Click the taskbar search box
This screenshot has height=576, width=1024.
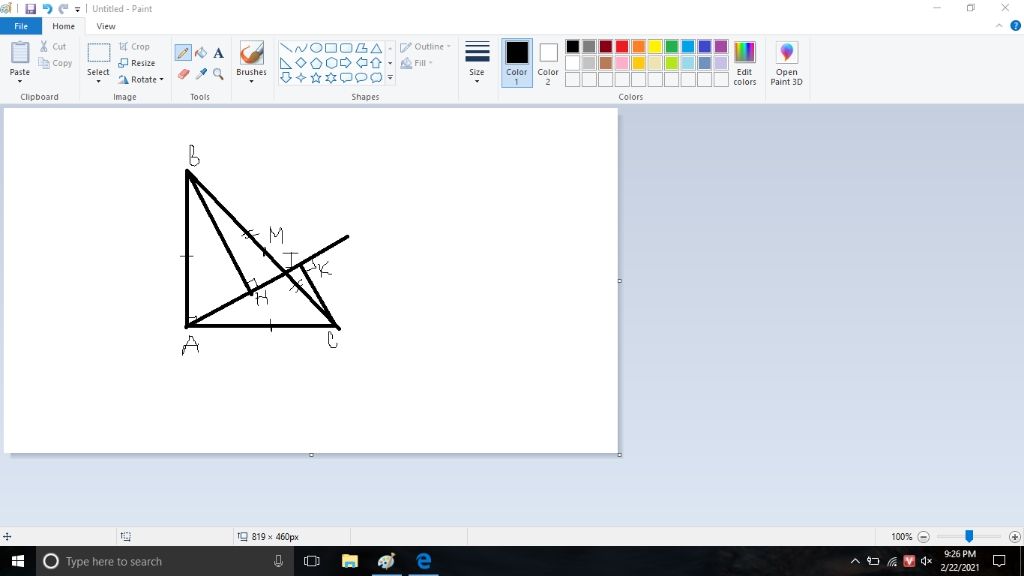(x=165, y=561)
